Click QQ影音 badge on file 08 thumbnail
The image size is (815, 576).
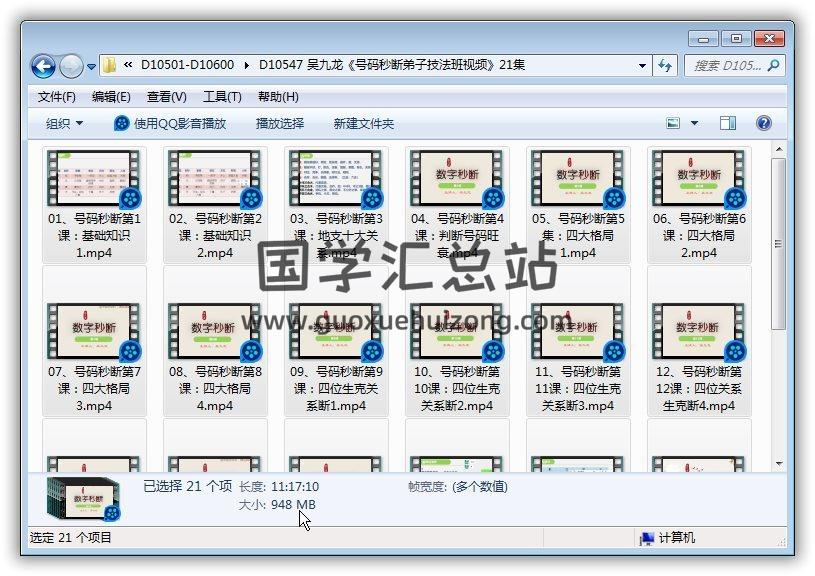tap(252, 351)
